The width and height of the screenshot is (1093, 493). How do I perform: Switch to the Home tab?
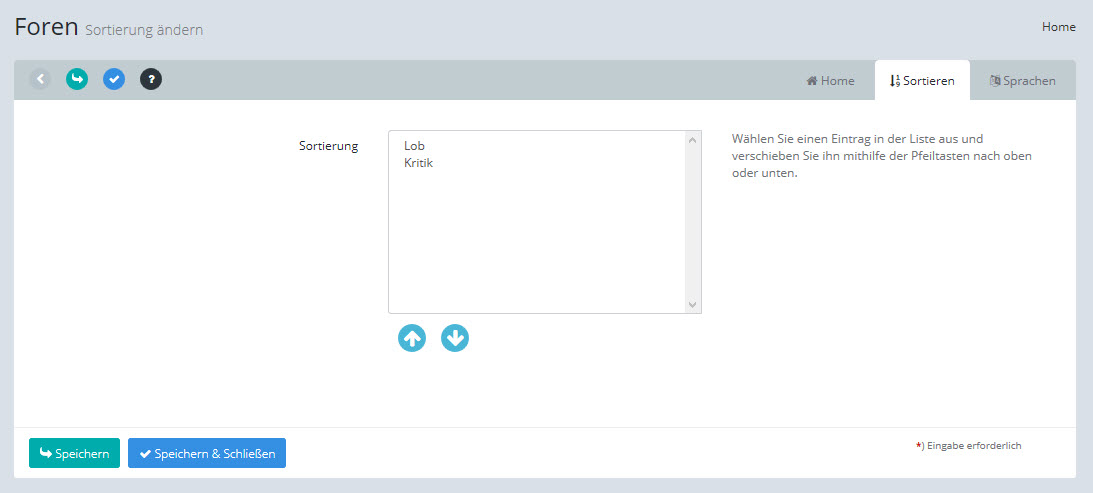tap(830, 81)
